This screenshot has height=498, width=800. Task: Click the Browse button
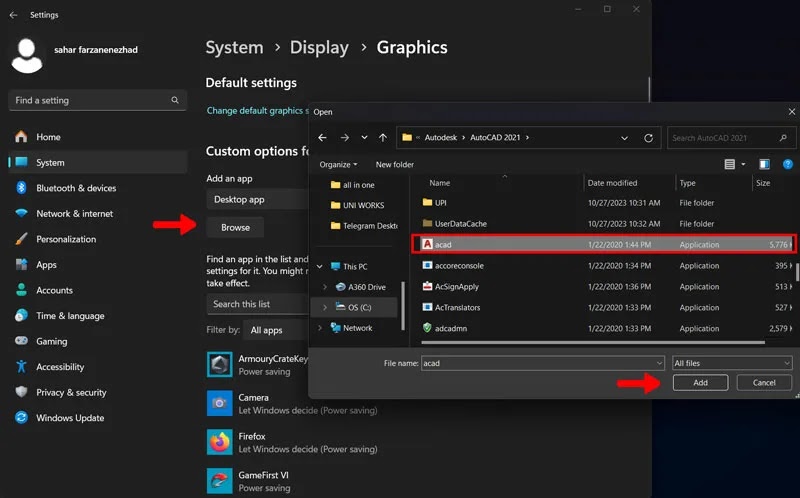pyautogui.click(x=235, y=227)
